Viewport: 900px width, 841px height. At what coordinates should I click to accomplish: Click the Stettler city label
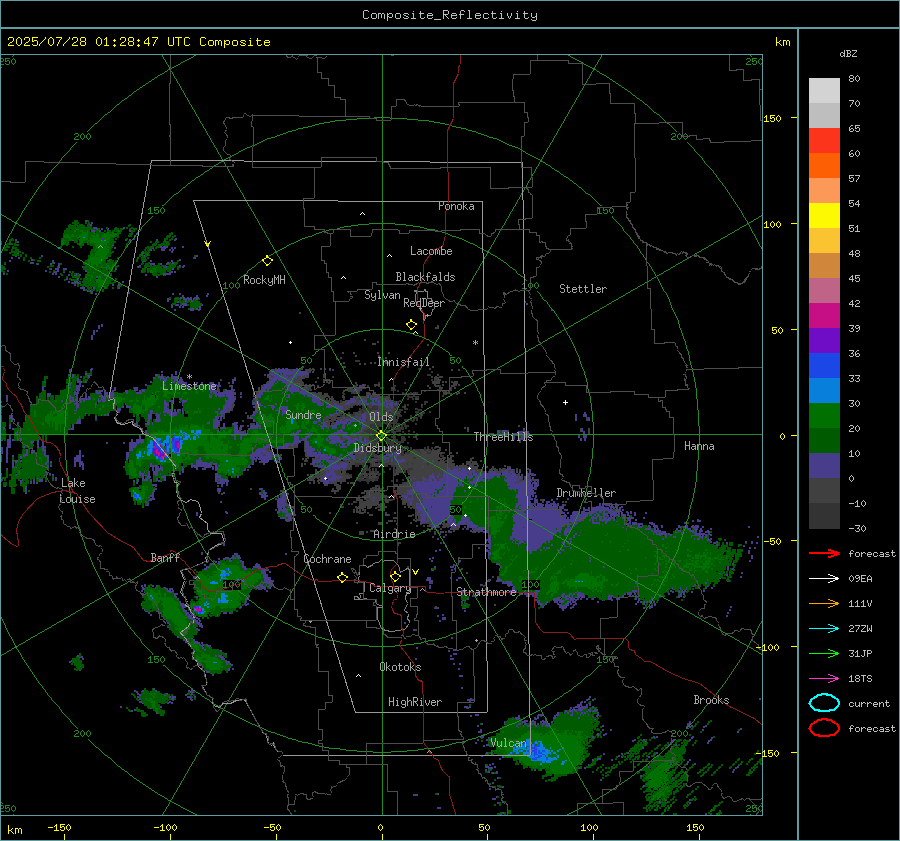(583, 289)
